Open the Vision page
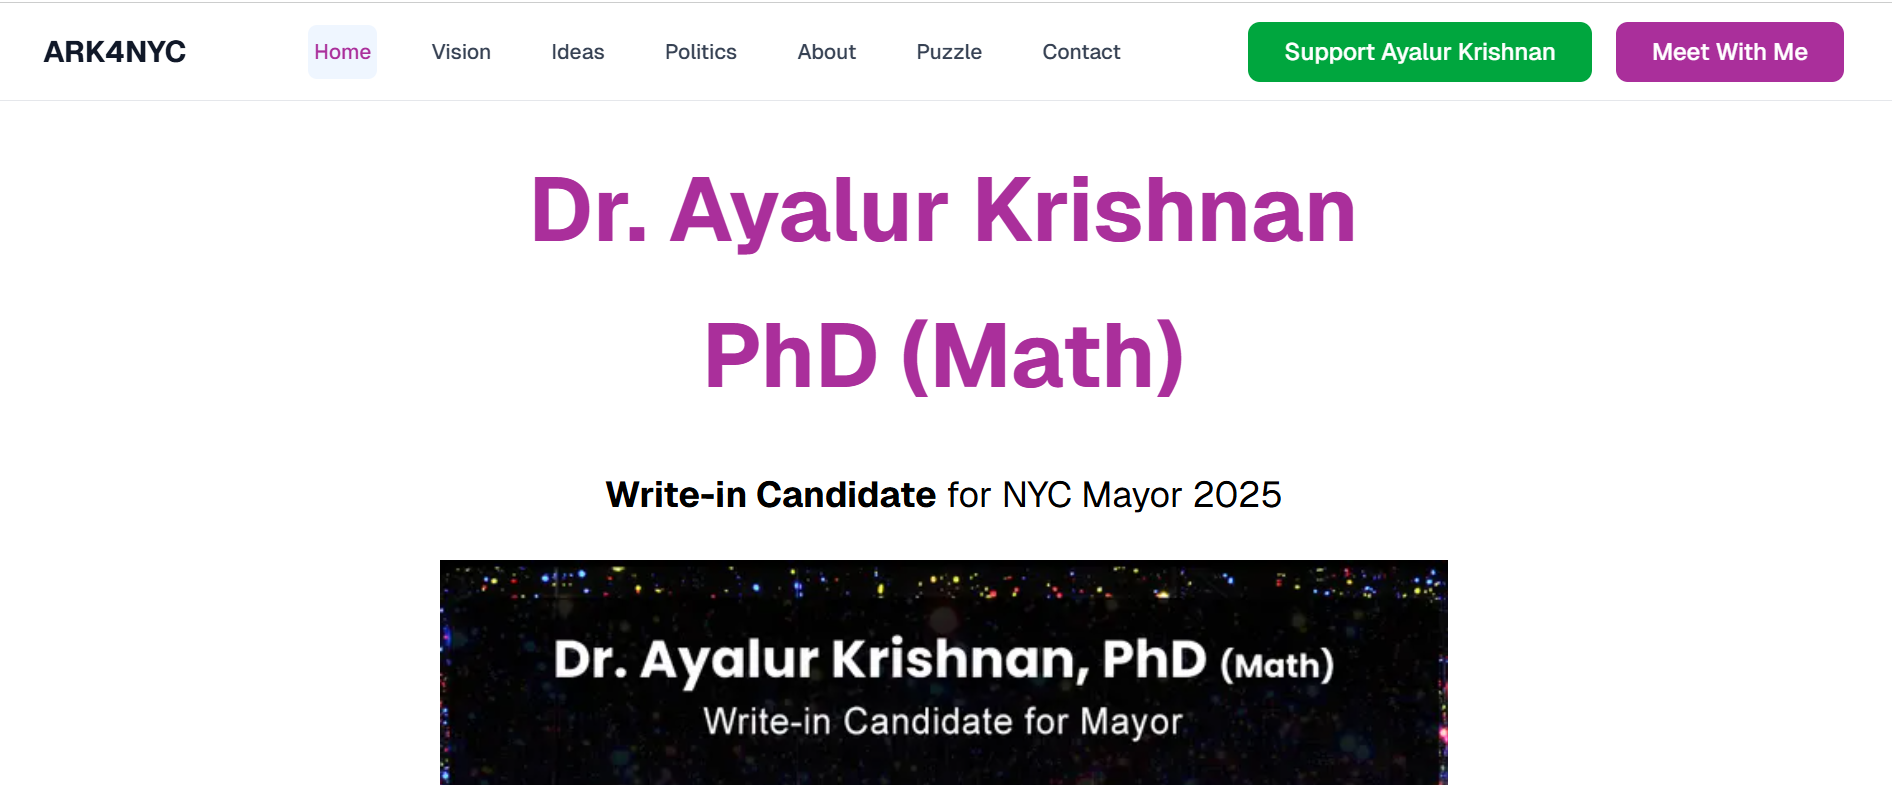Screen dimensions: 1892x785 461,52
